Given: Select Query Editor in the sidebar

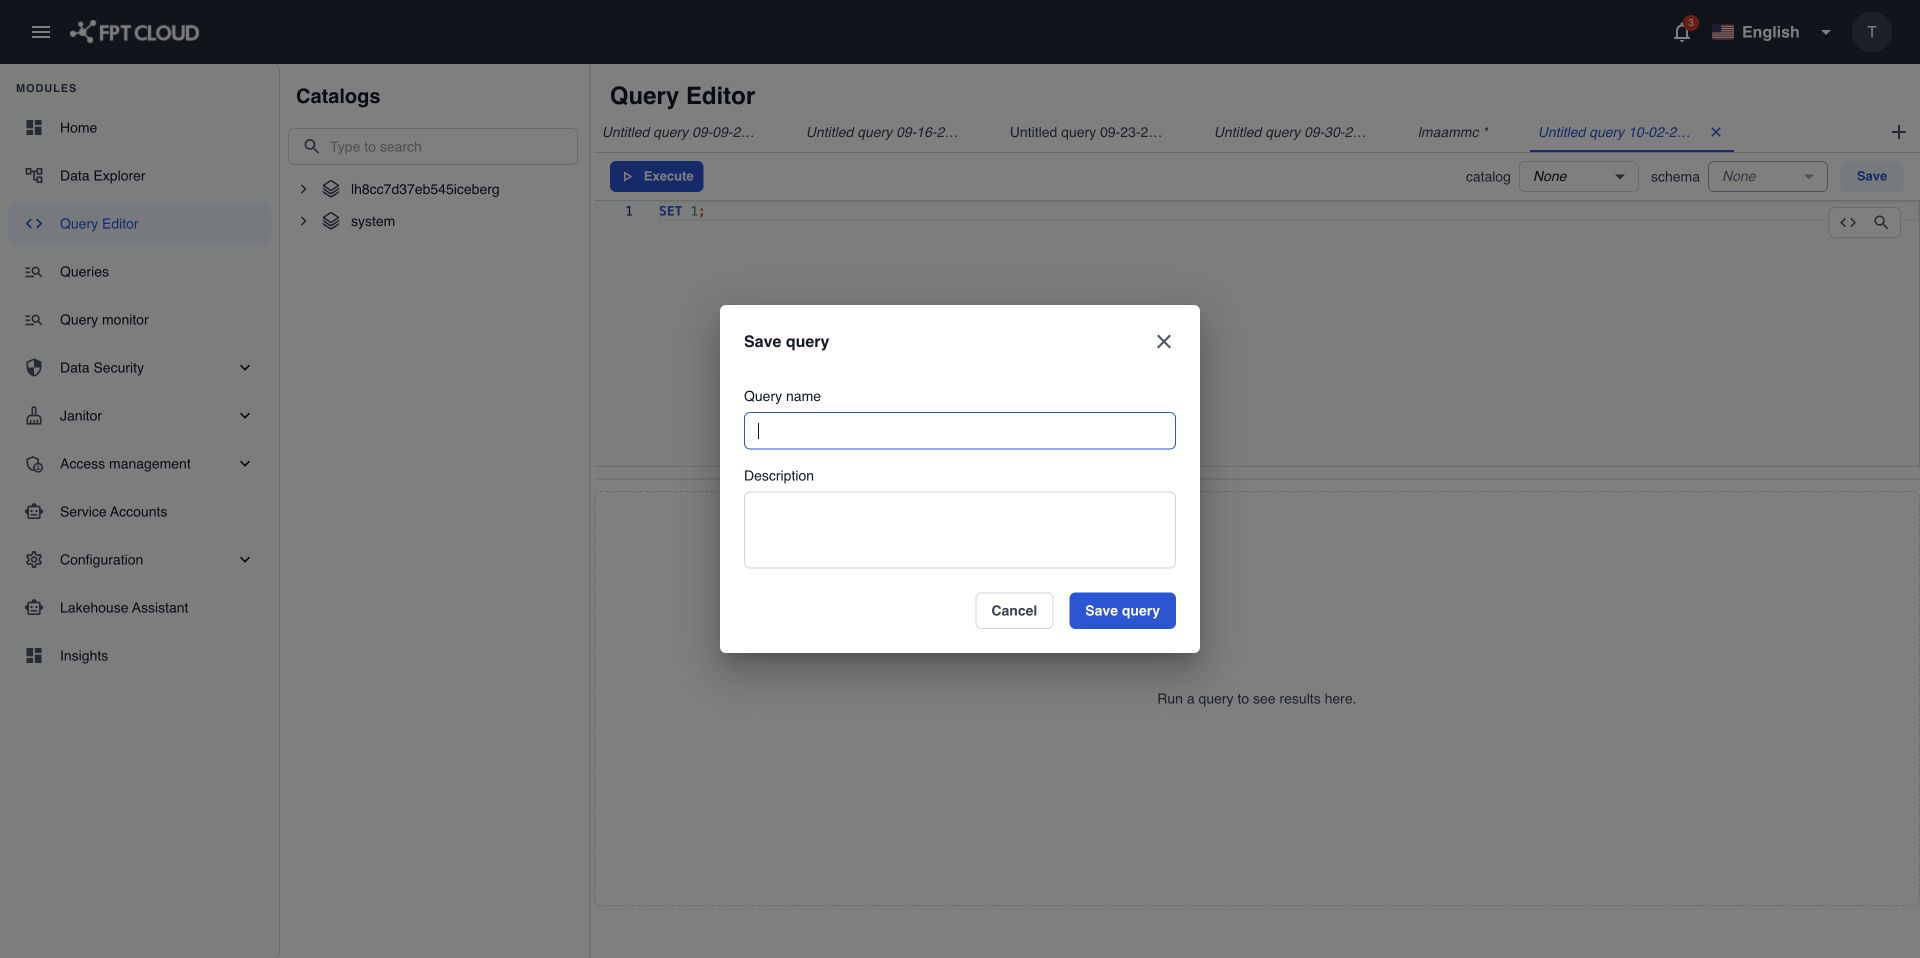Looking at the screenshot, I should [x=140, y=224].
